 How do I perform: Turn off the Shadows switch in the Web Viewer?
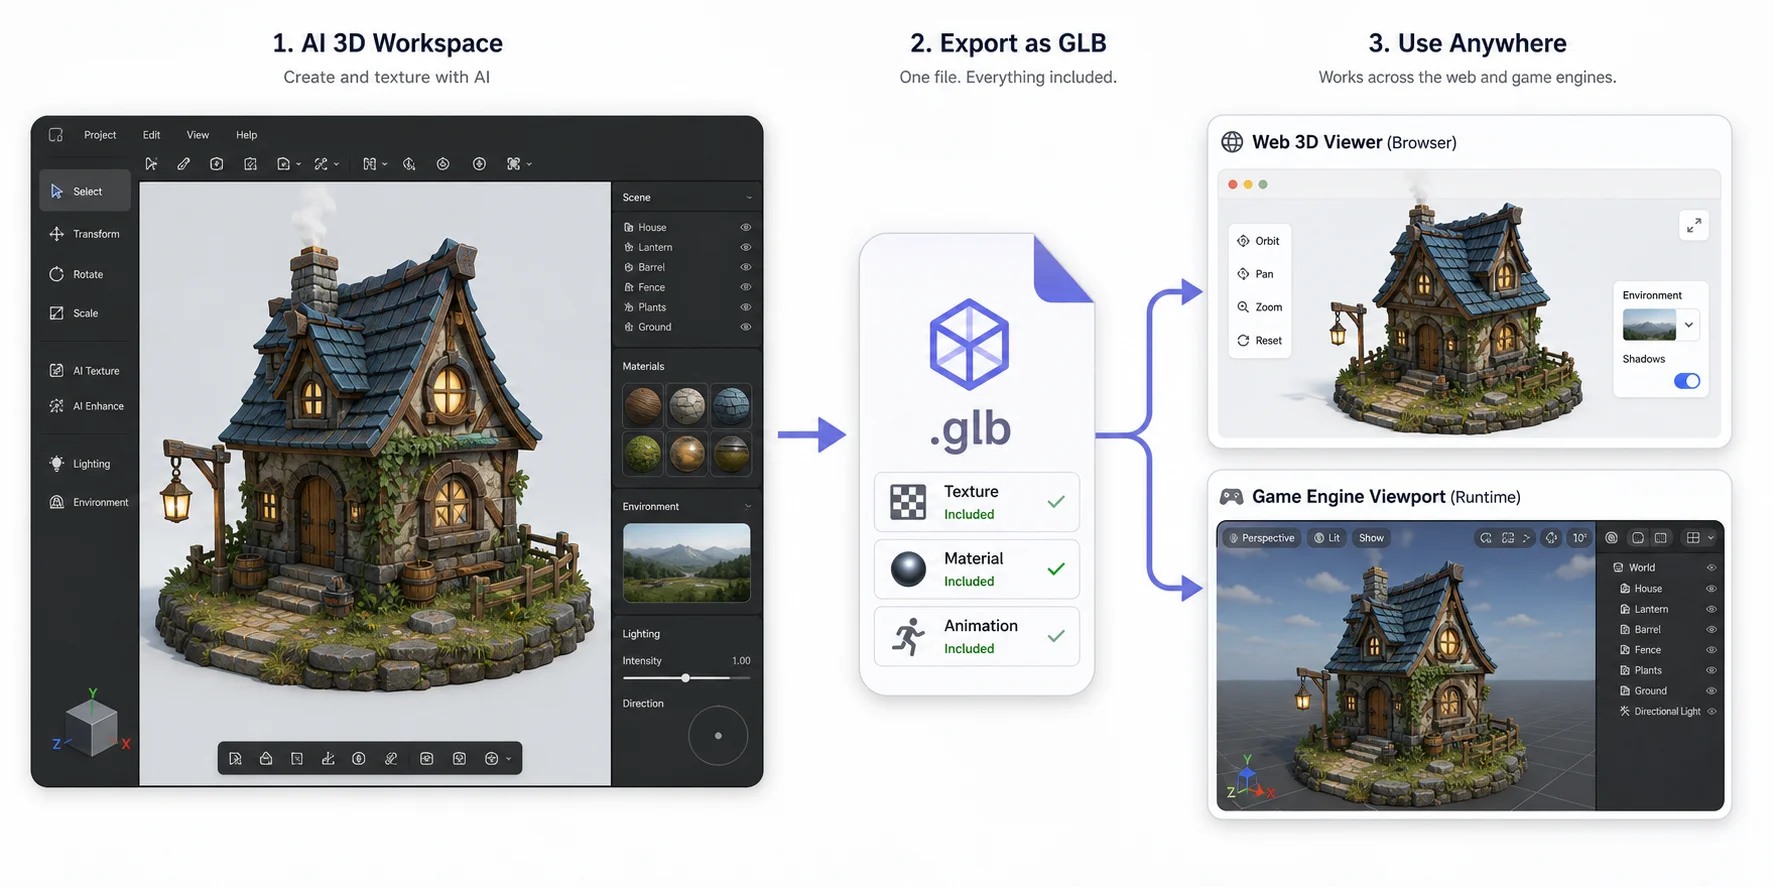point(1687,381)
